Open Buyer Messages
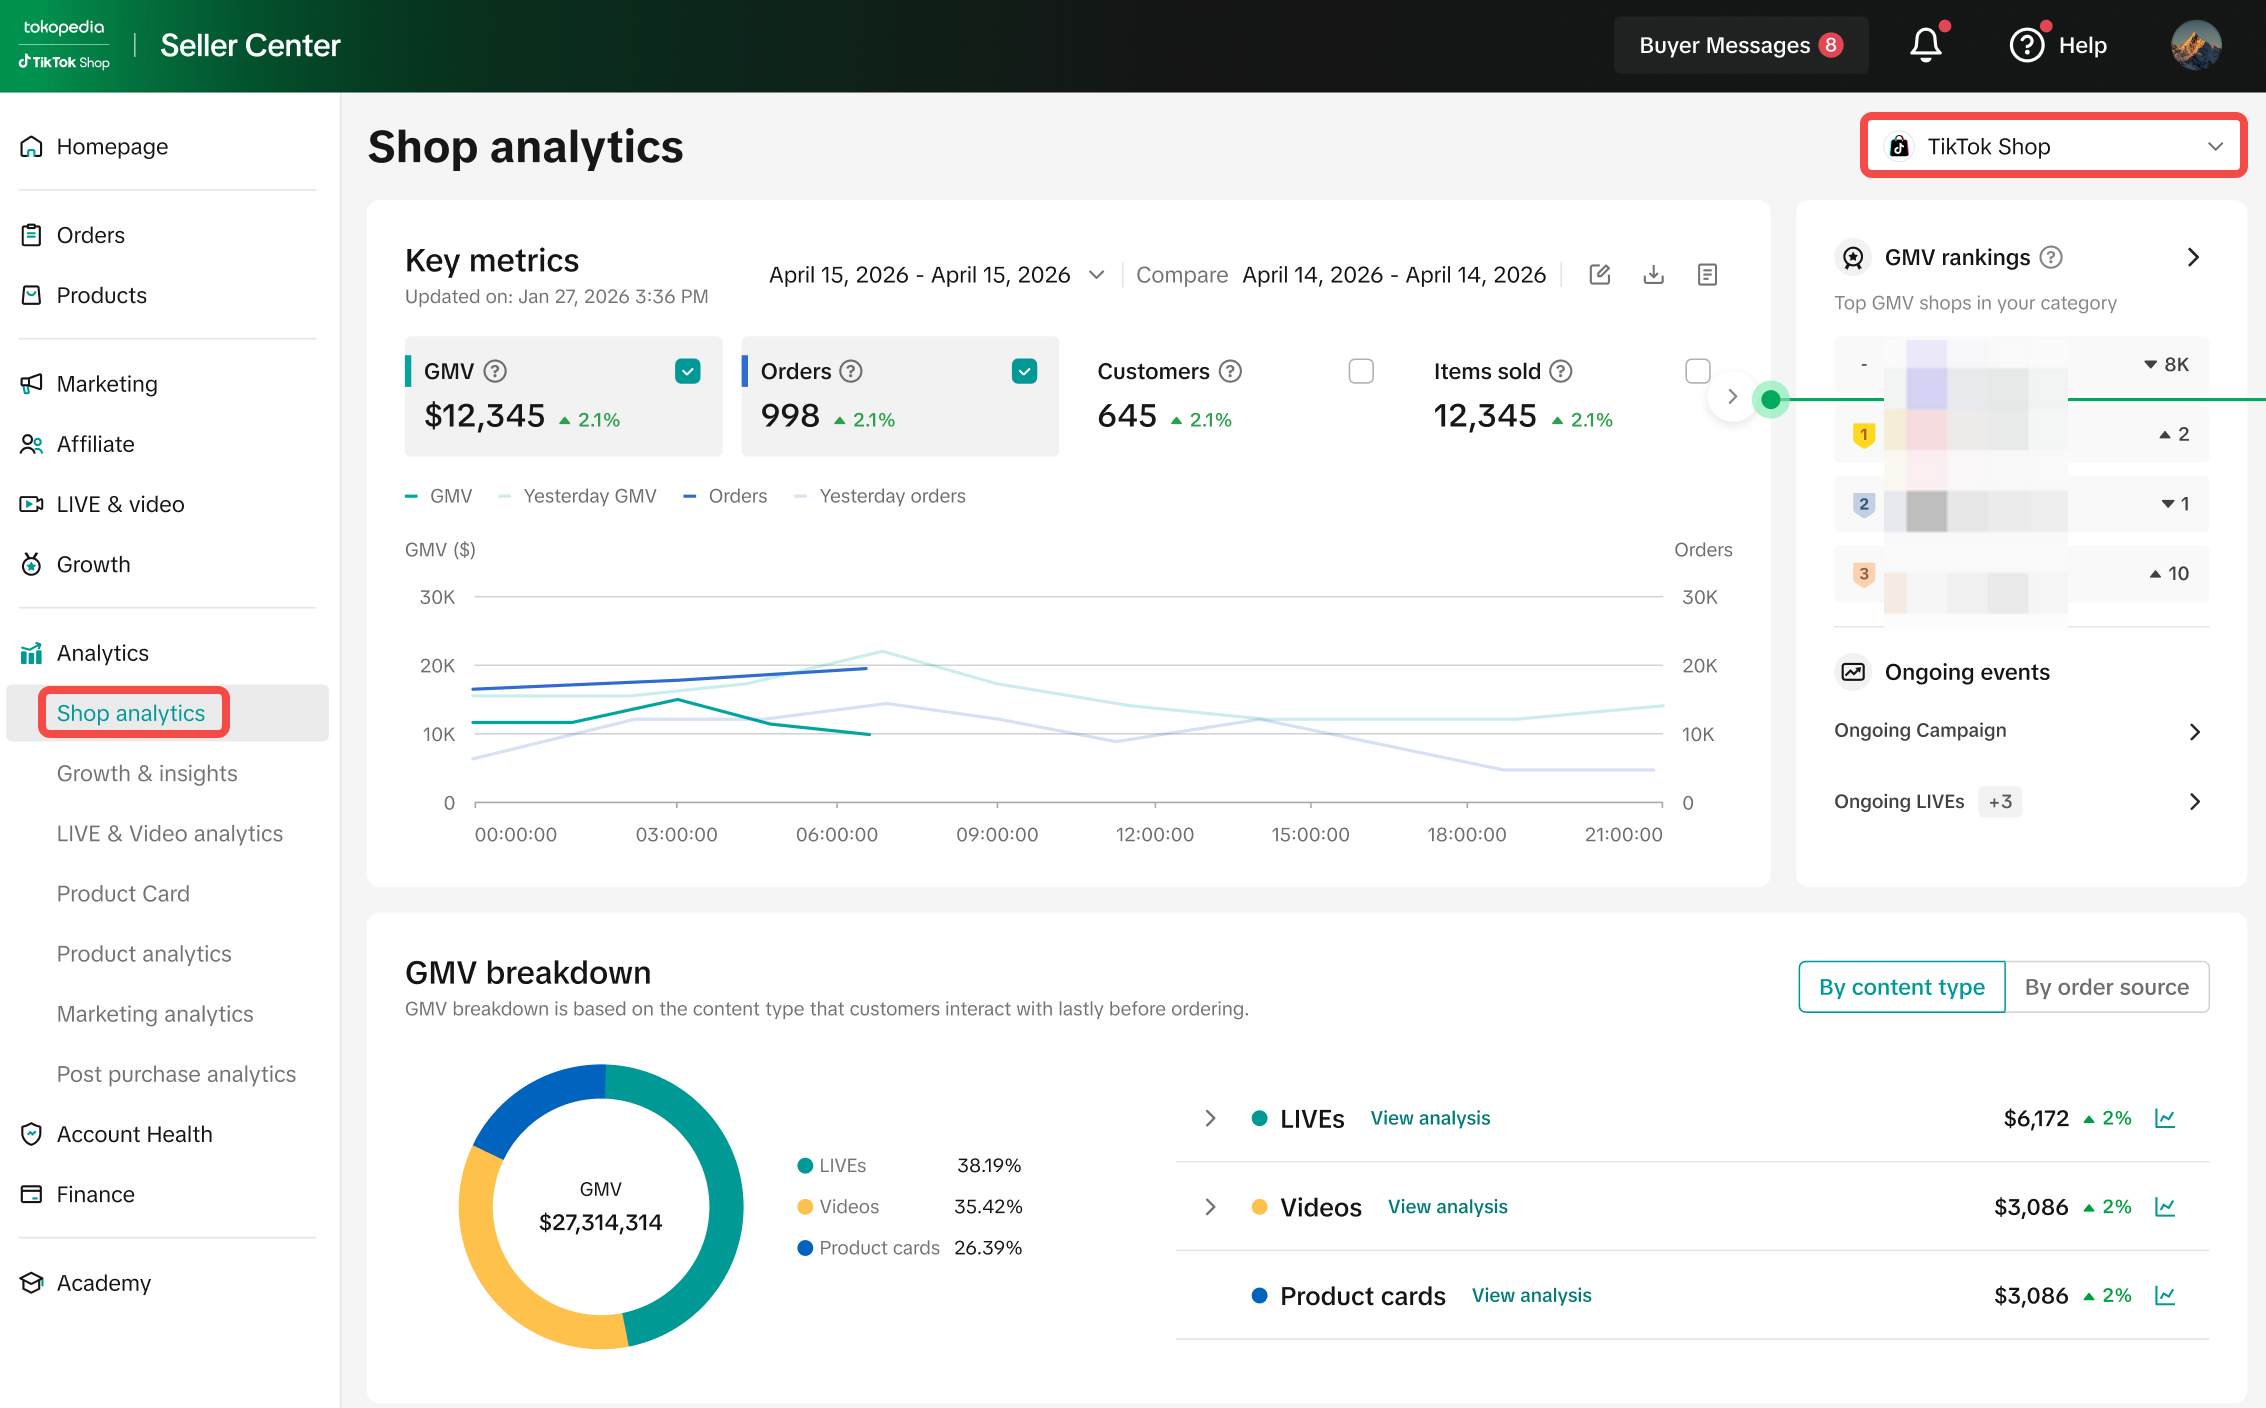The width and height of the screenshot is (2266, 1408). click(x=1741, y=45)
